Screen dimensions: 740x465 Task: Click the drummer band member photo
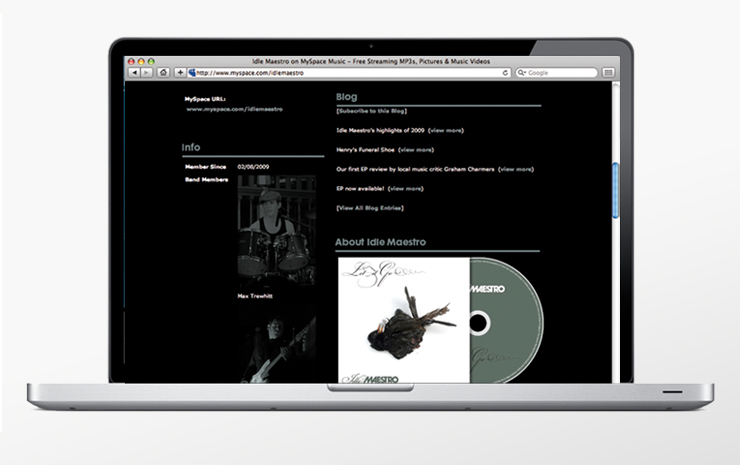coord(277,230)
